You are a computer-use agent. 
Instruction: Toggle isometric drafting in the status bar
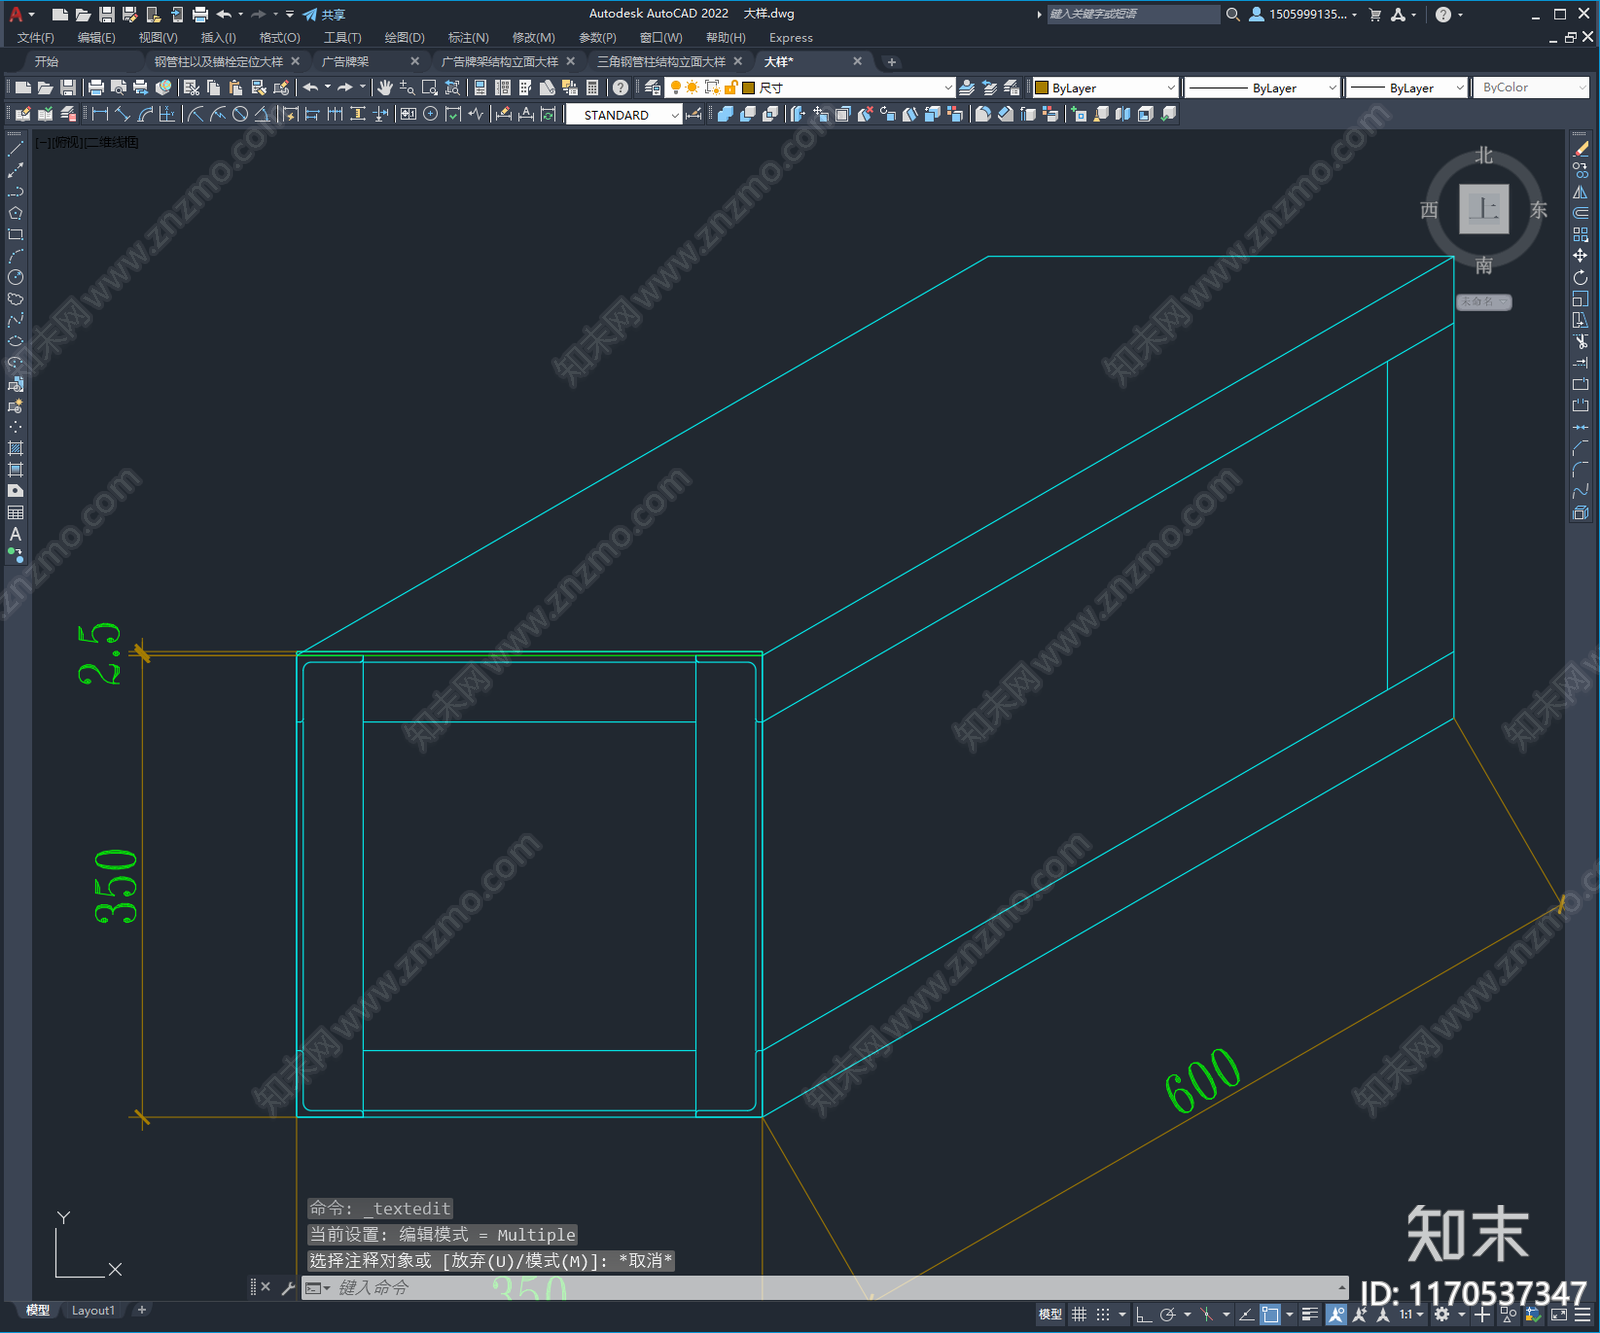point(1207,1314)
